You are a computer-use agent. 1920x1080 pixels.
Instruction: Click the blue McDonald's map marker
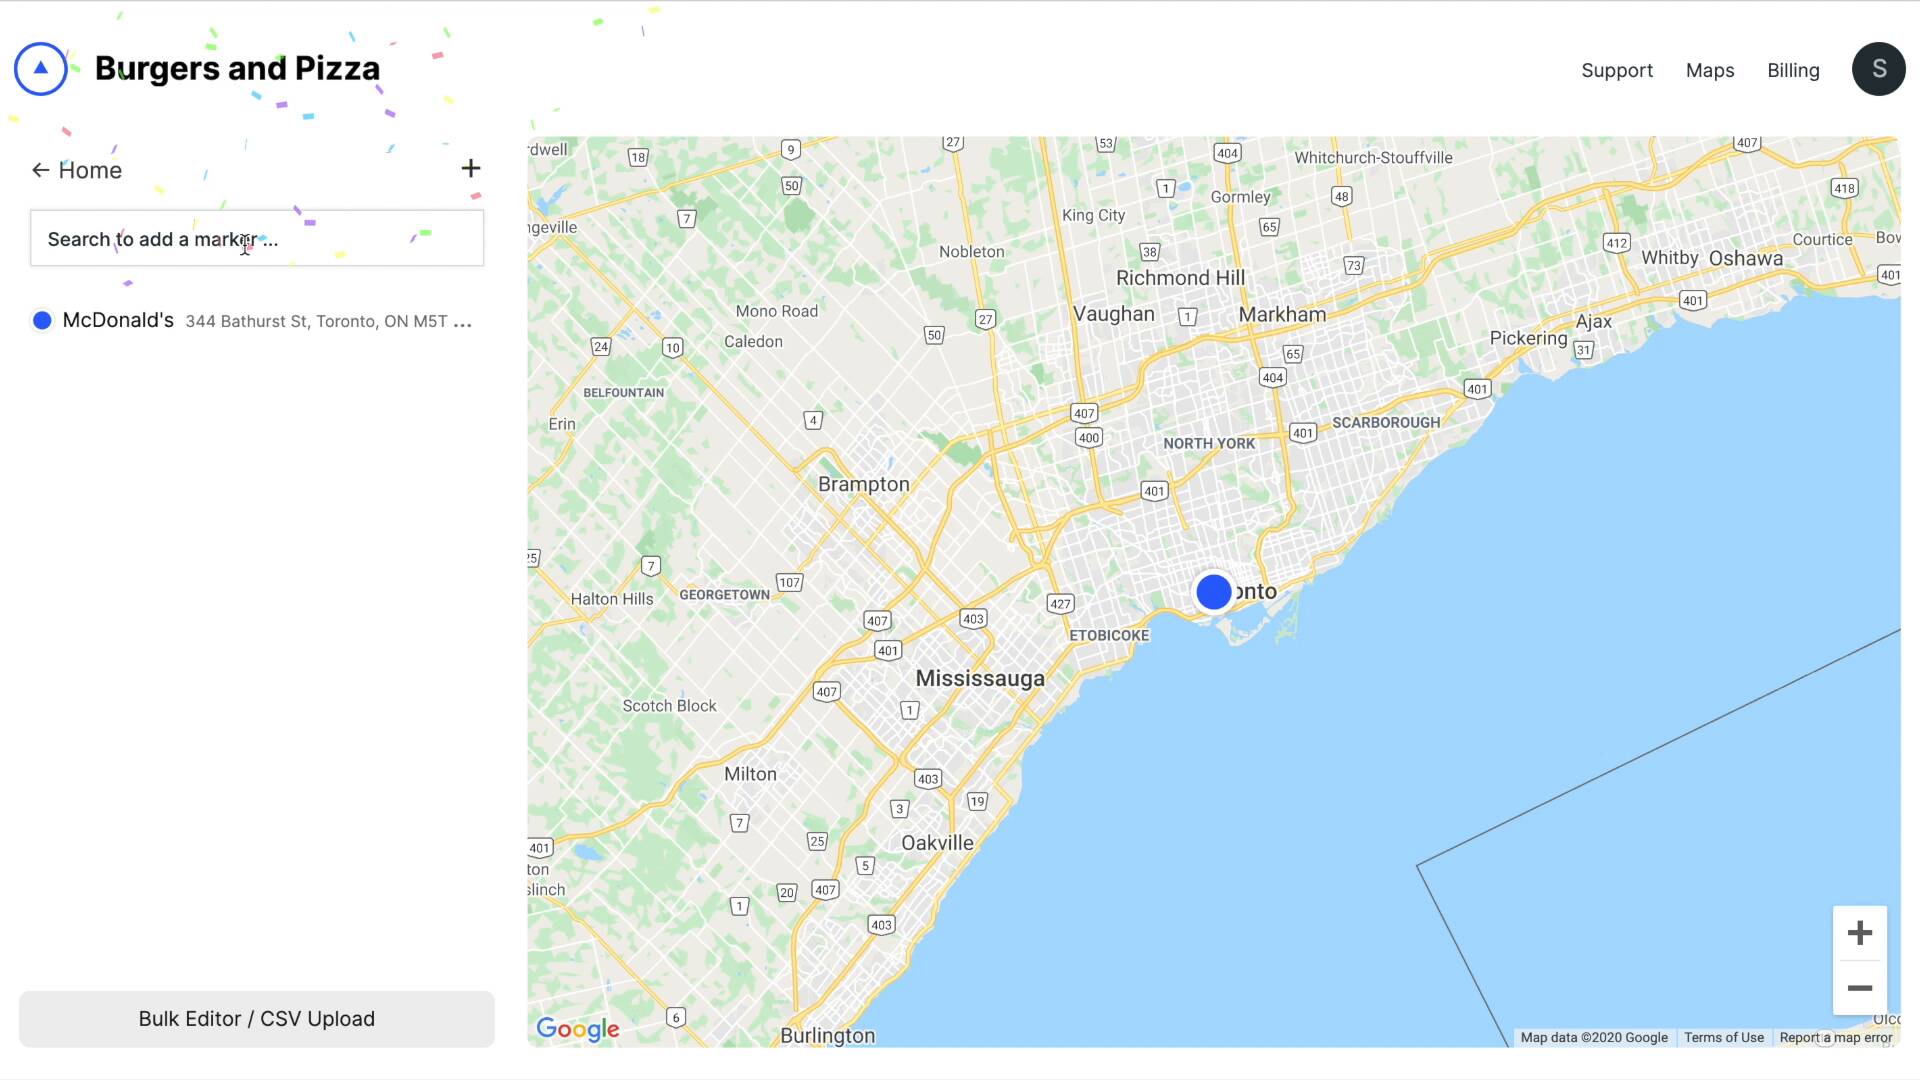[x=1213, y=592]
